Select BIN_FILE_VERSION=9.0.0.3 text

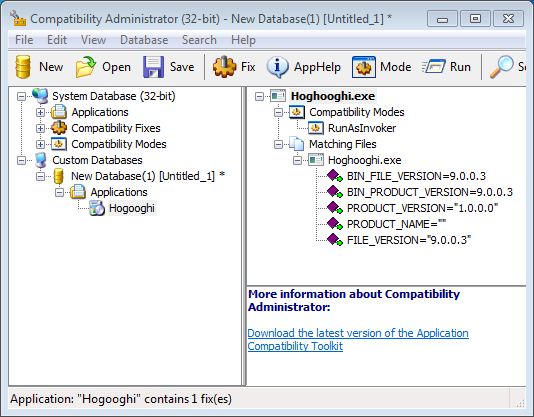[416, 176]
